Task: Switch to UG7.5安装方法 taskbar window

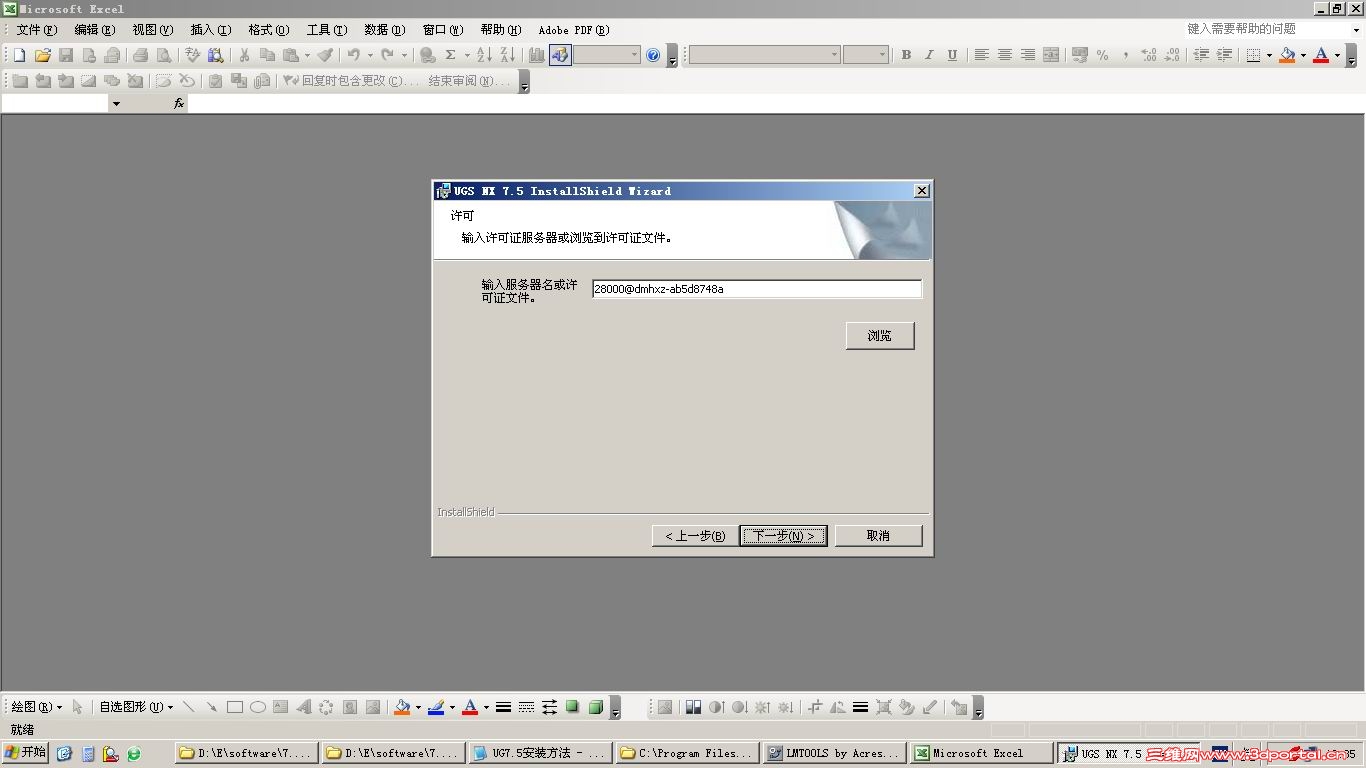Action: click(539, 753)
